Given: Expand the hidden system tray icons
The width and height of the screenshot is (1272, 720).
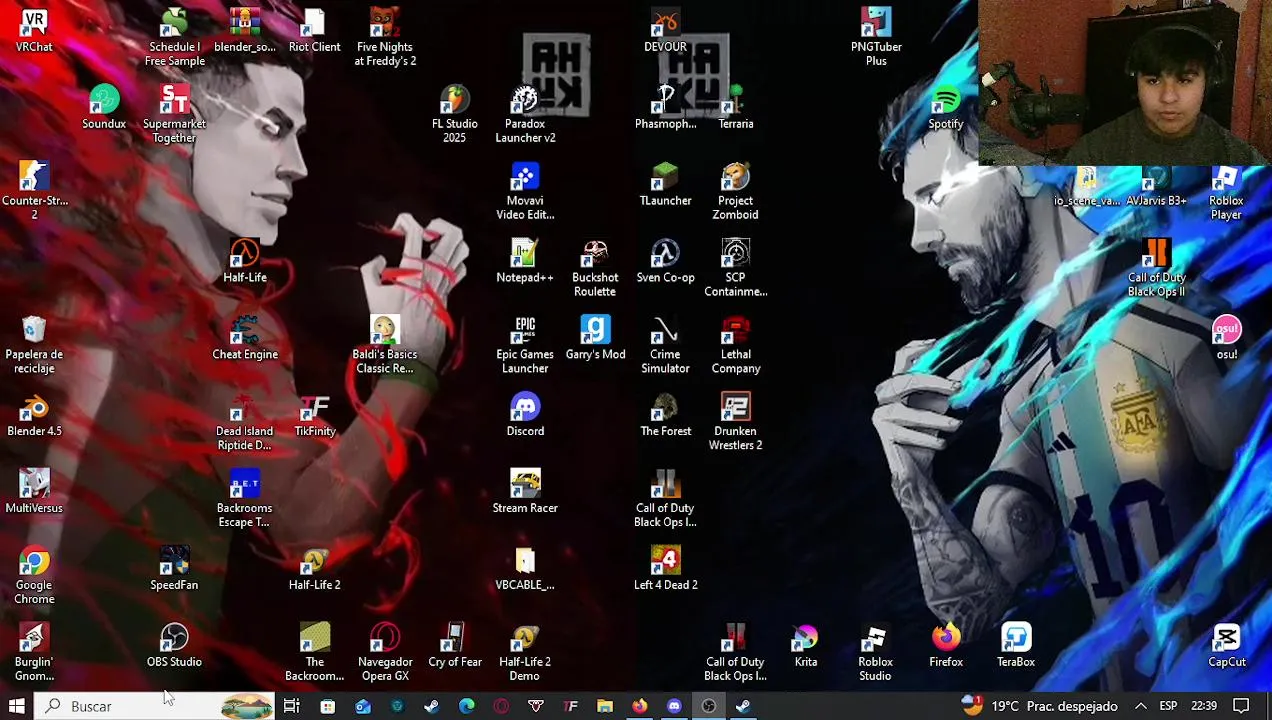Looking at the screenshot, I should 1140,706.
